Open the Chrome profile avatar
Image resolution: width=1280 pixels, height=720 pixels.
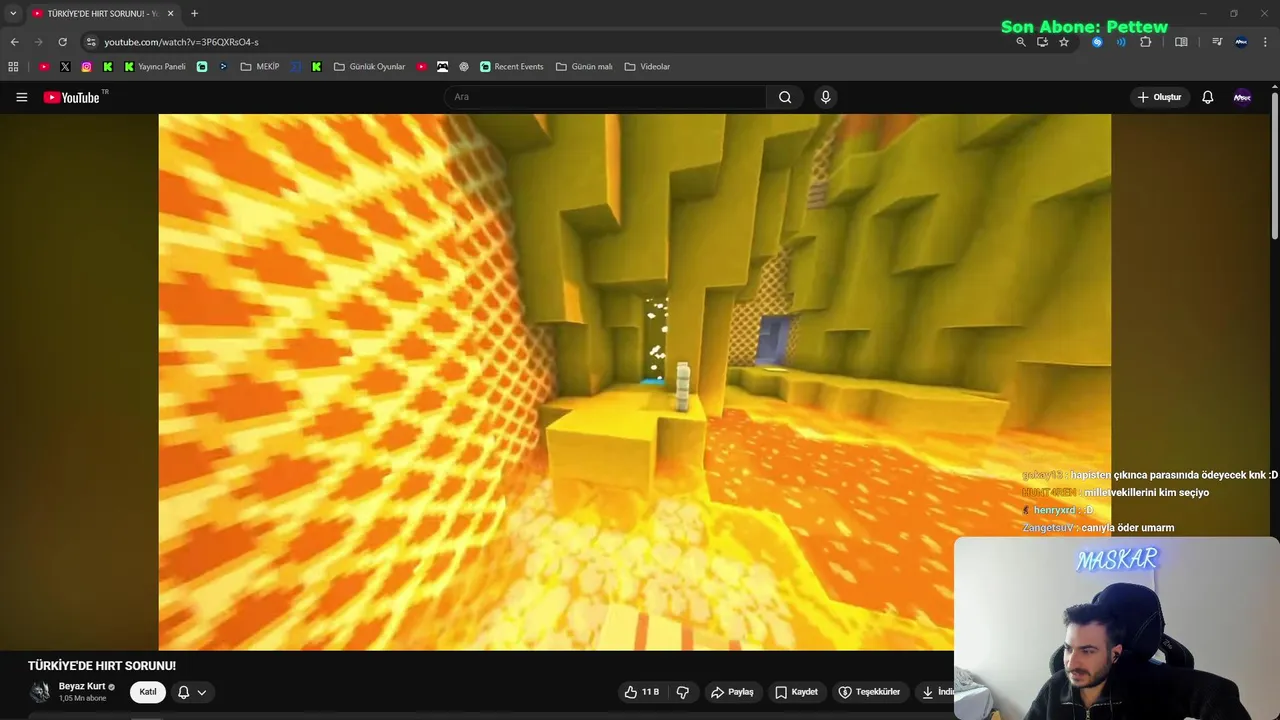coord(1241,42)
